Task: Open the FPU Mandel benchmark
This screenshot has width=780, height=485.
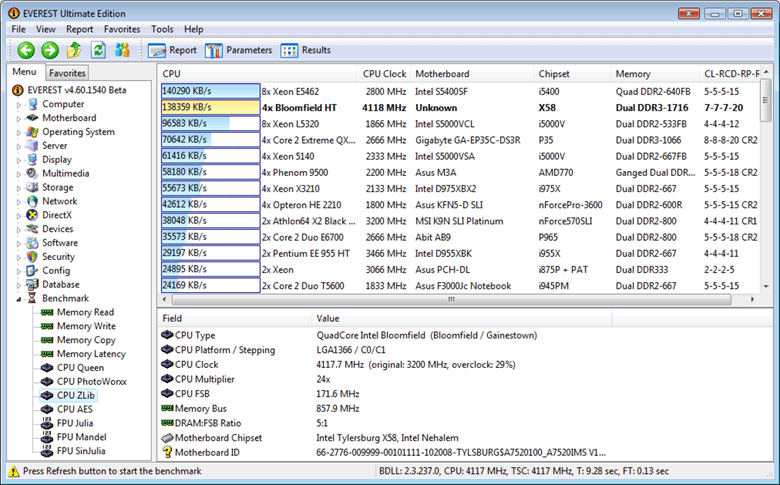Action: tap(82, 437)
